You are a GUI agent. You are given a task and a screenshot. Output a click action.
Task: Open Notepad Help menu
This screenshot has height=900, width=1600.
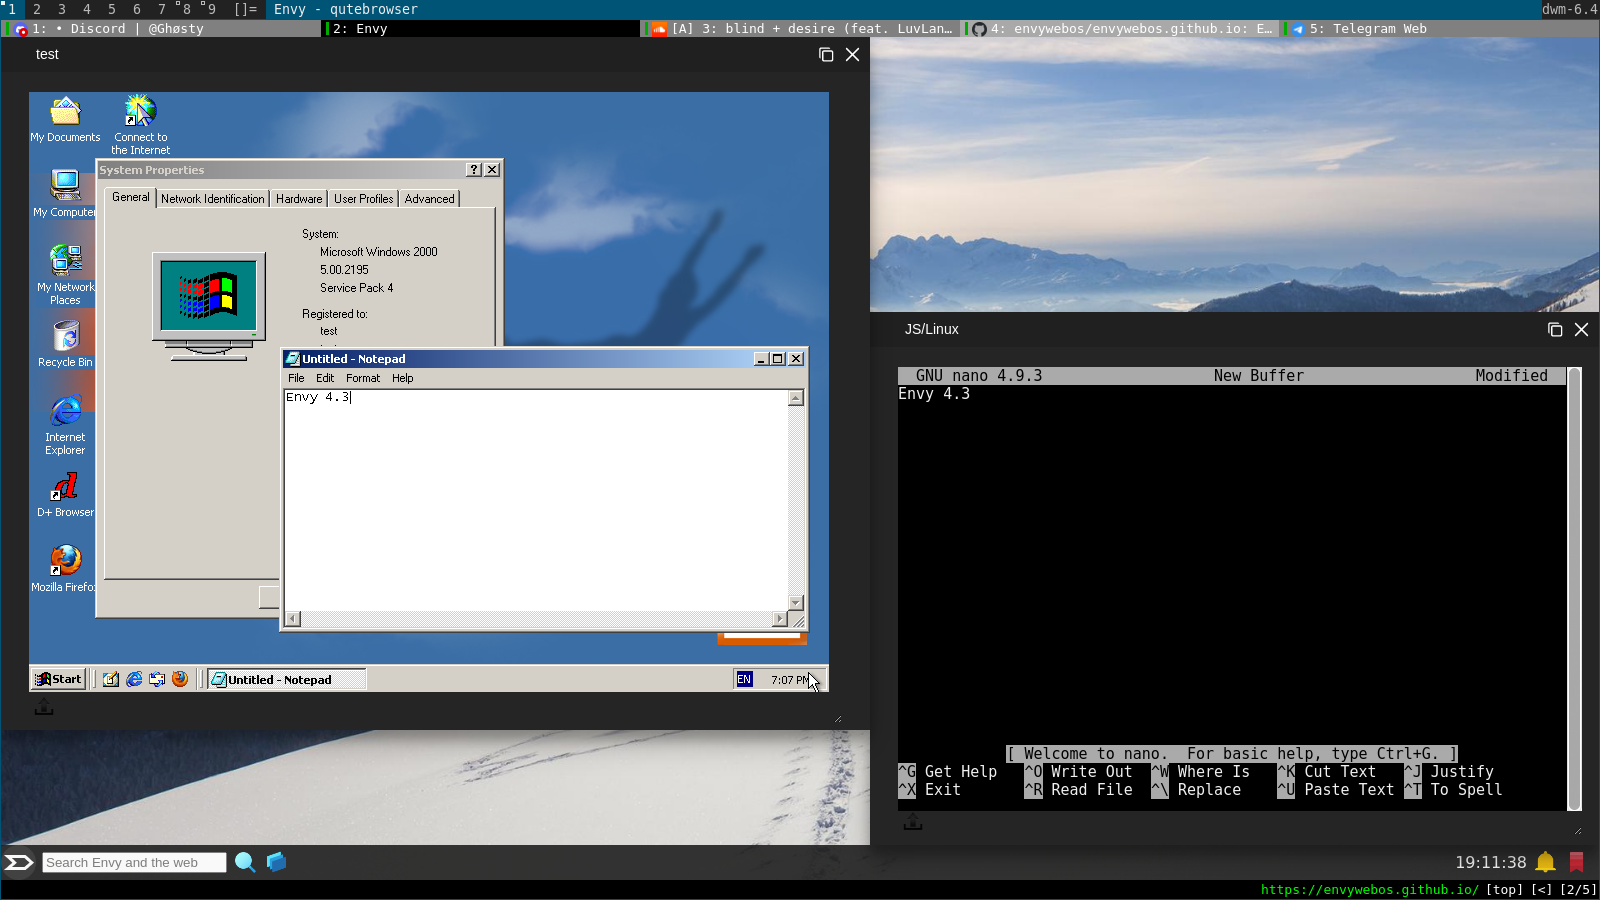[x=403, y=378]
